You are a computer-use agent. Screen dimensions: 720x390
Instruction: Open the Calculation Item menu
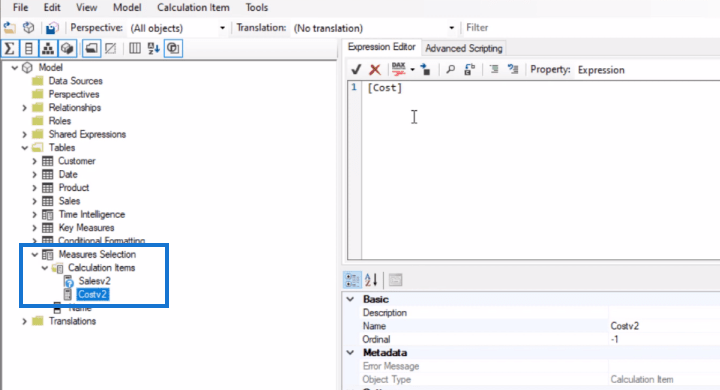(193, 7)
